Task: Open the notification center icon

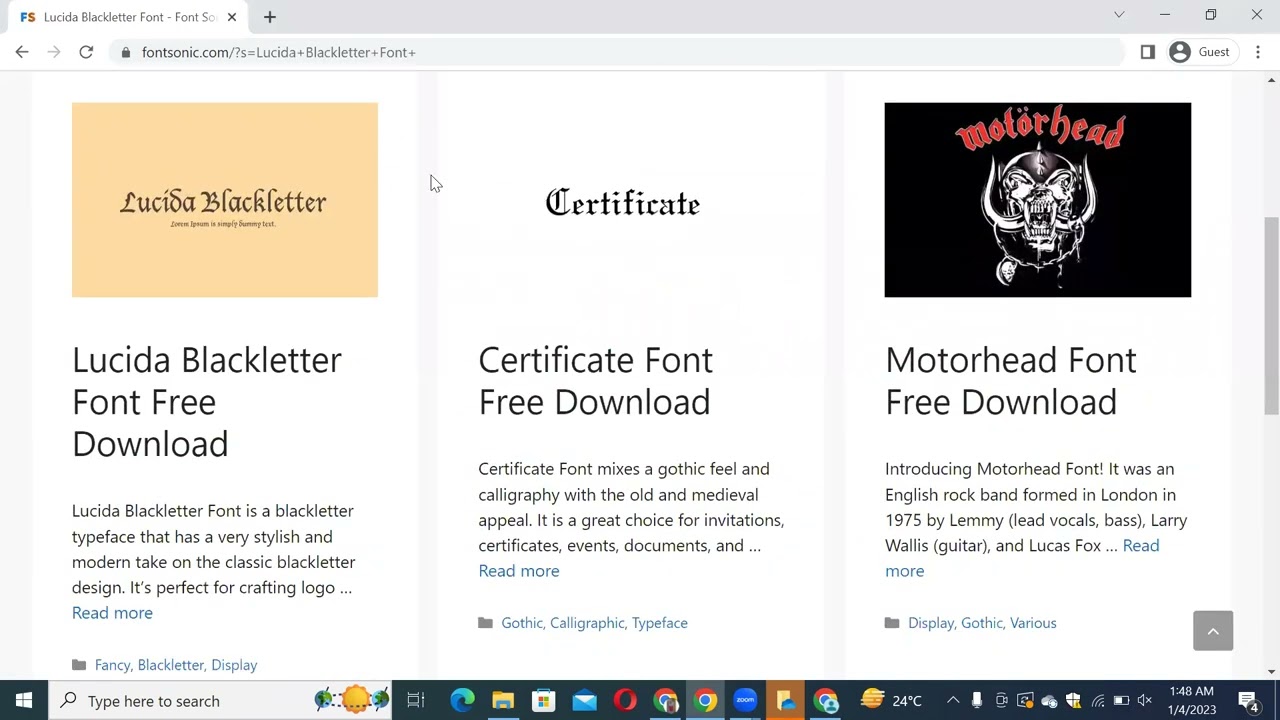Action: 1248,700
